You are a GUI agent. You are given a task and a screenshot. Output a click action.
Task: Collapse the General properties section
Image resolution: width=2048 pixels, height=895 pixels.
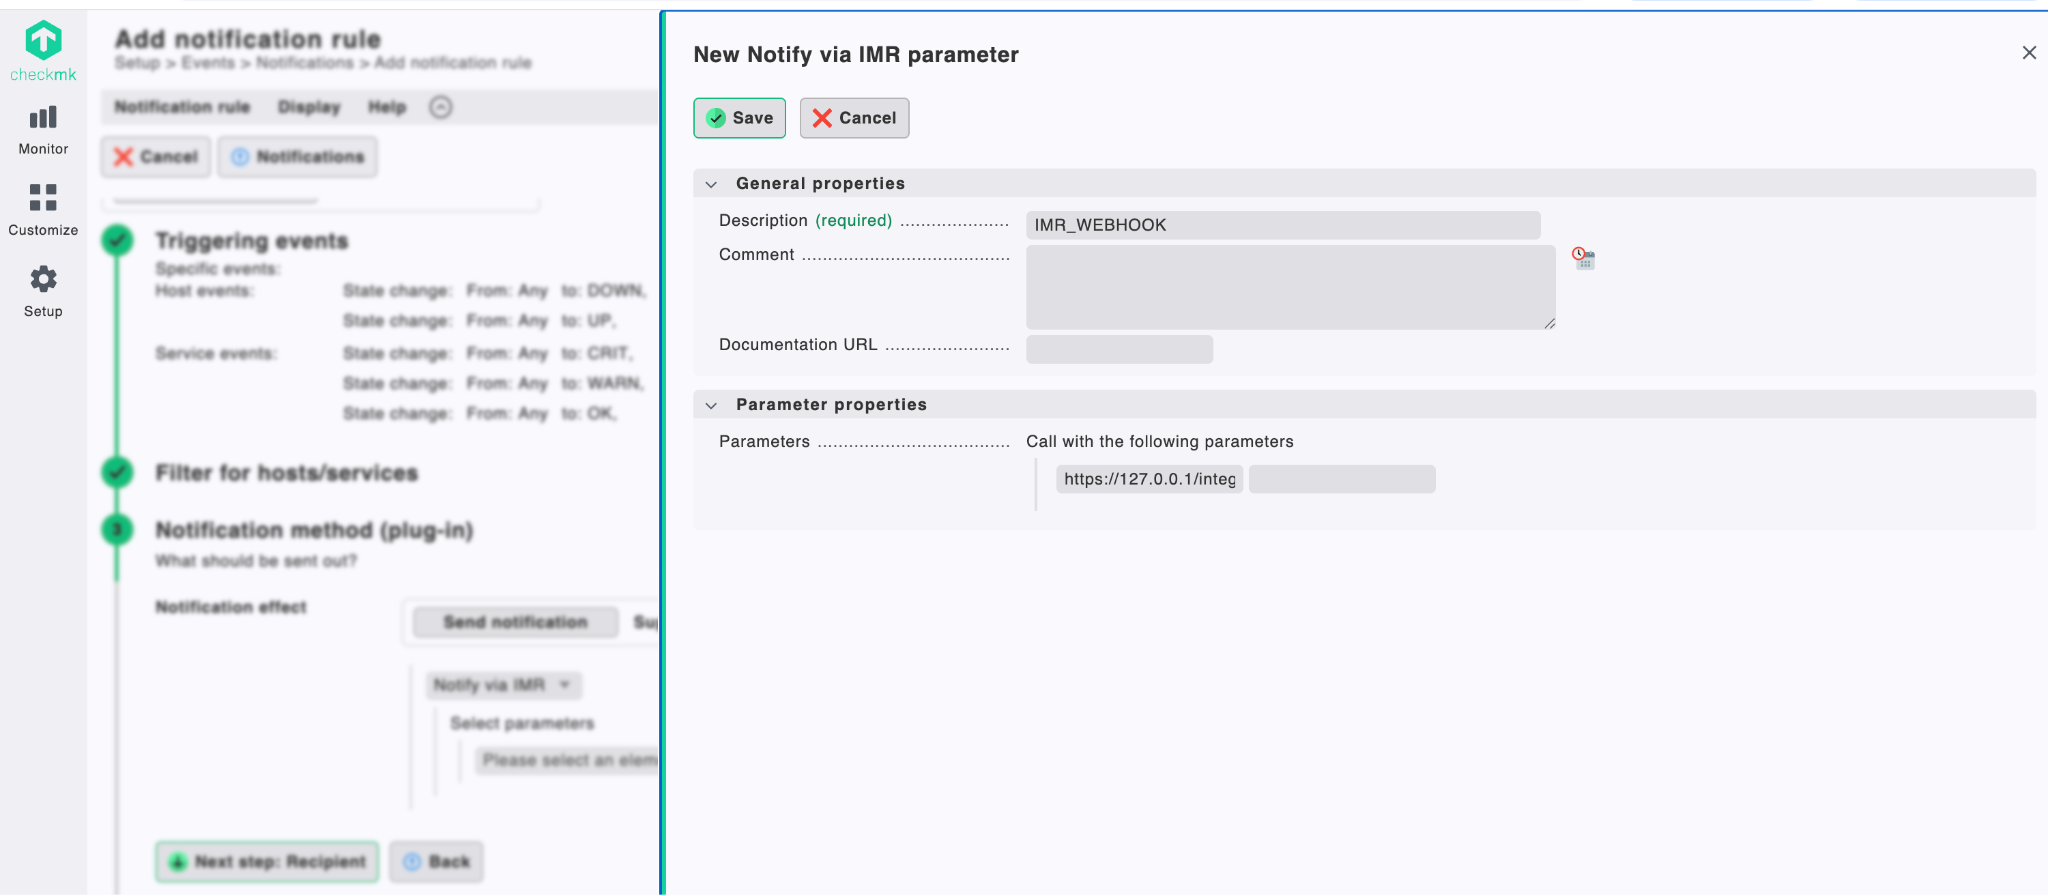711,184
